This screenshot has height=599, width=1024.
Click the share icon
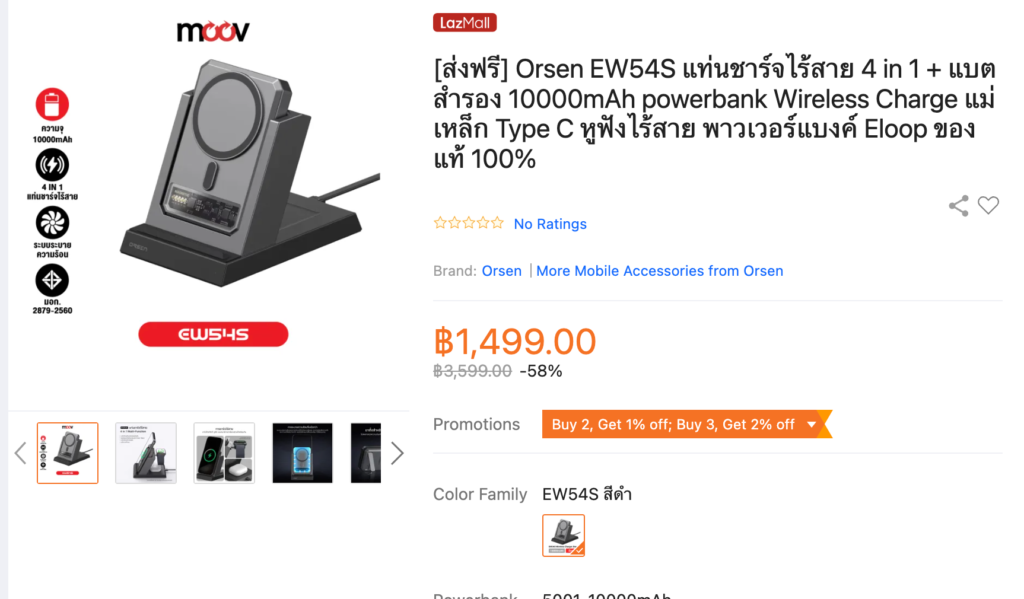959,206
